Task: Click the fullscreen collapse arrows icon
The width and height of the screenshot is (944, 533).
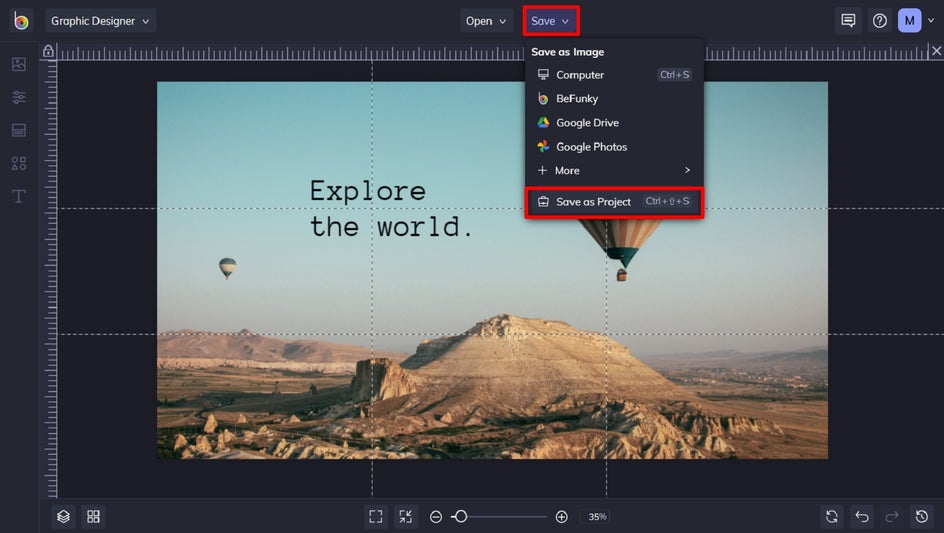Action: [x=406, y=517]
